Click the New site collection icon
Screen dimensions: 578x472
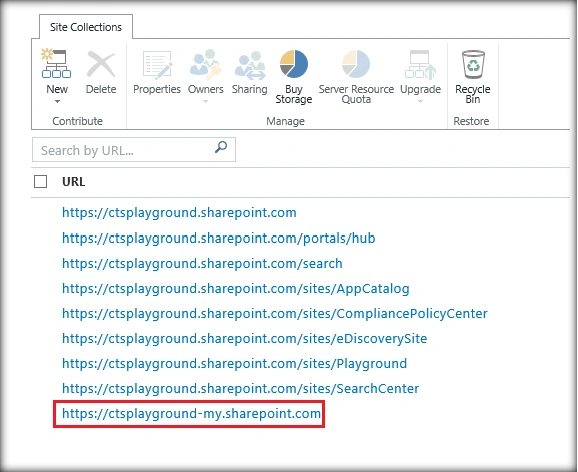point(56,64)
